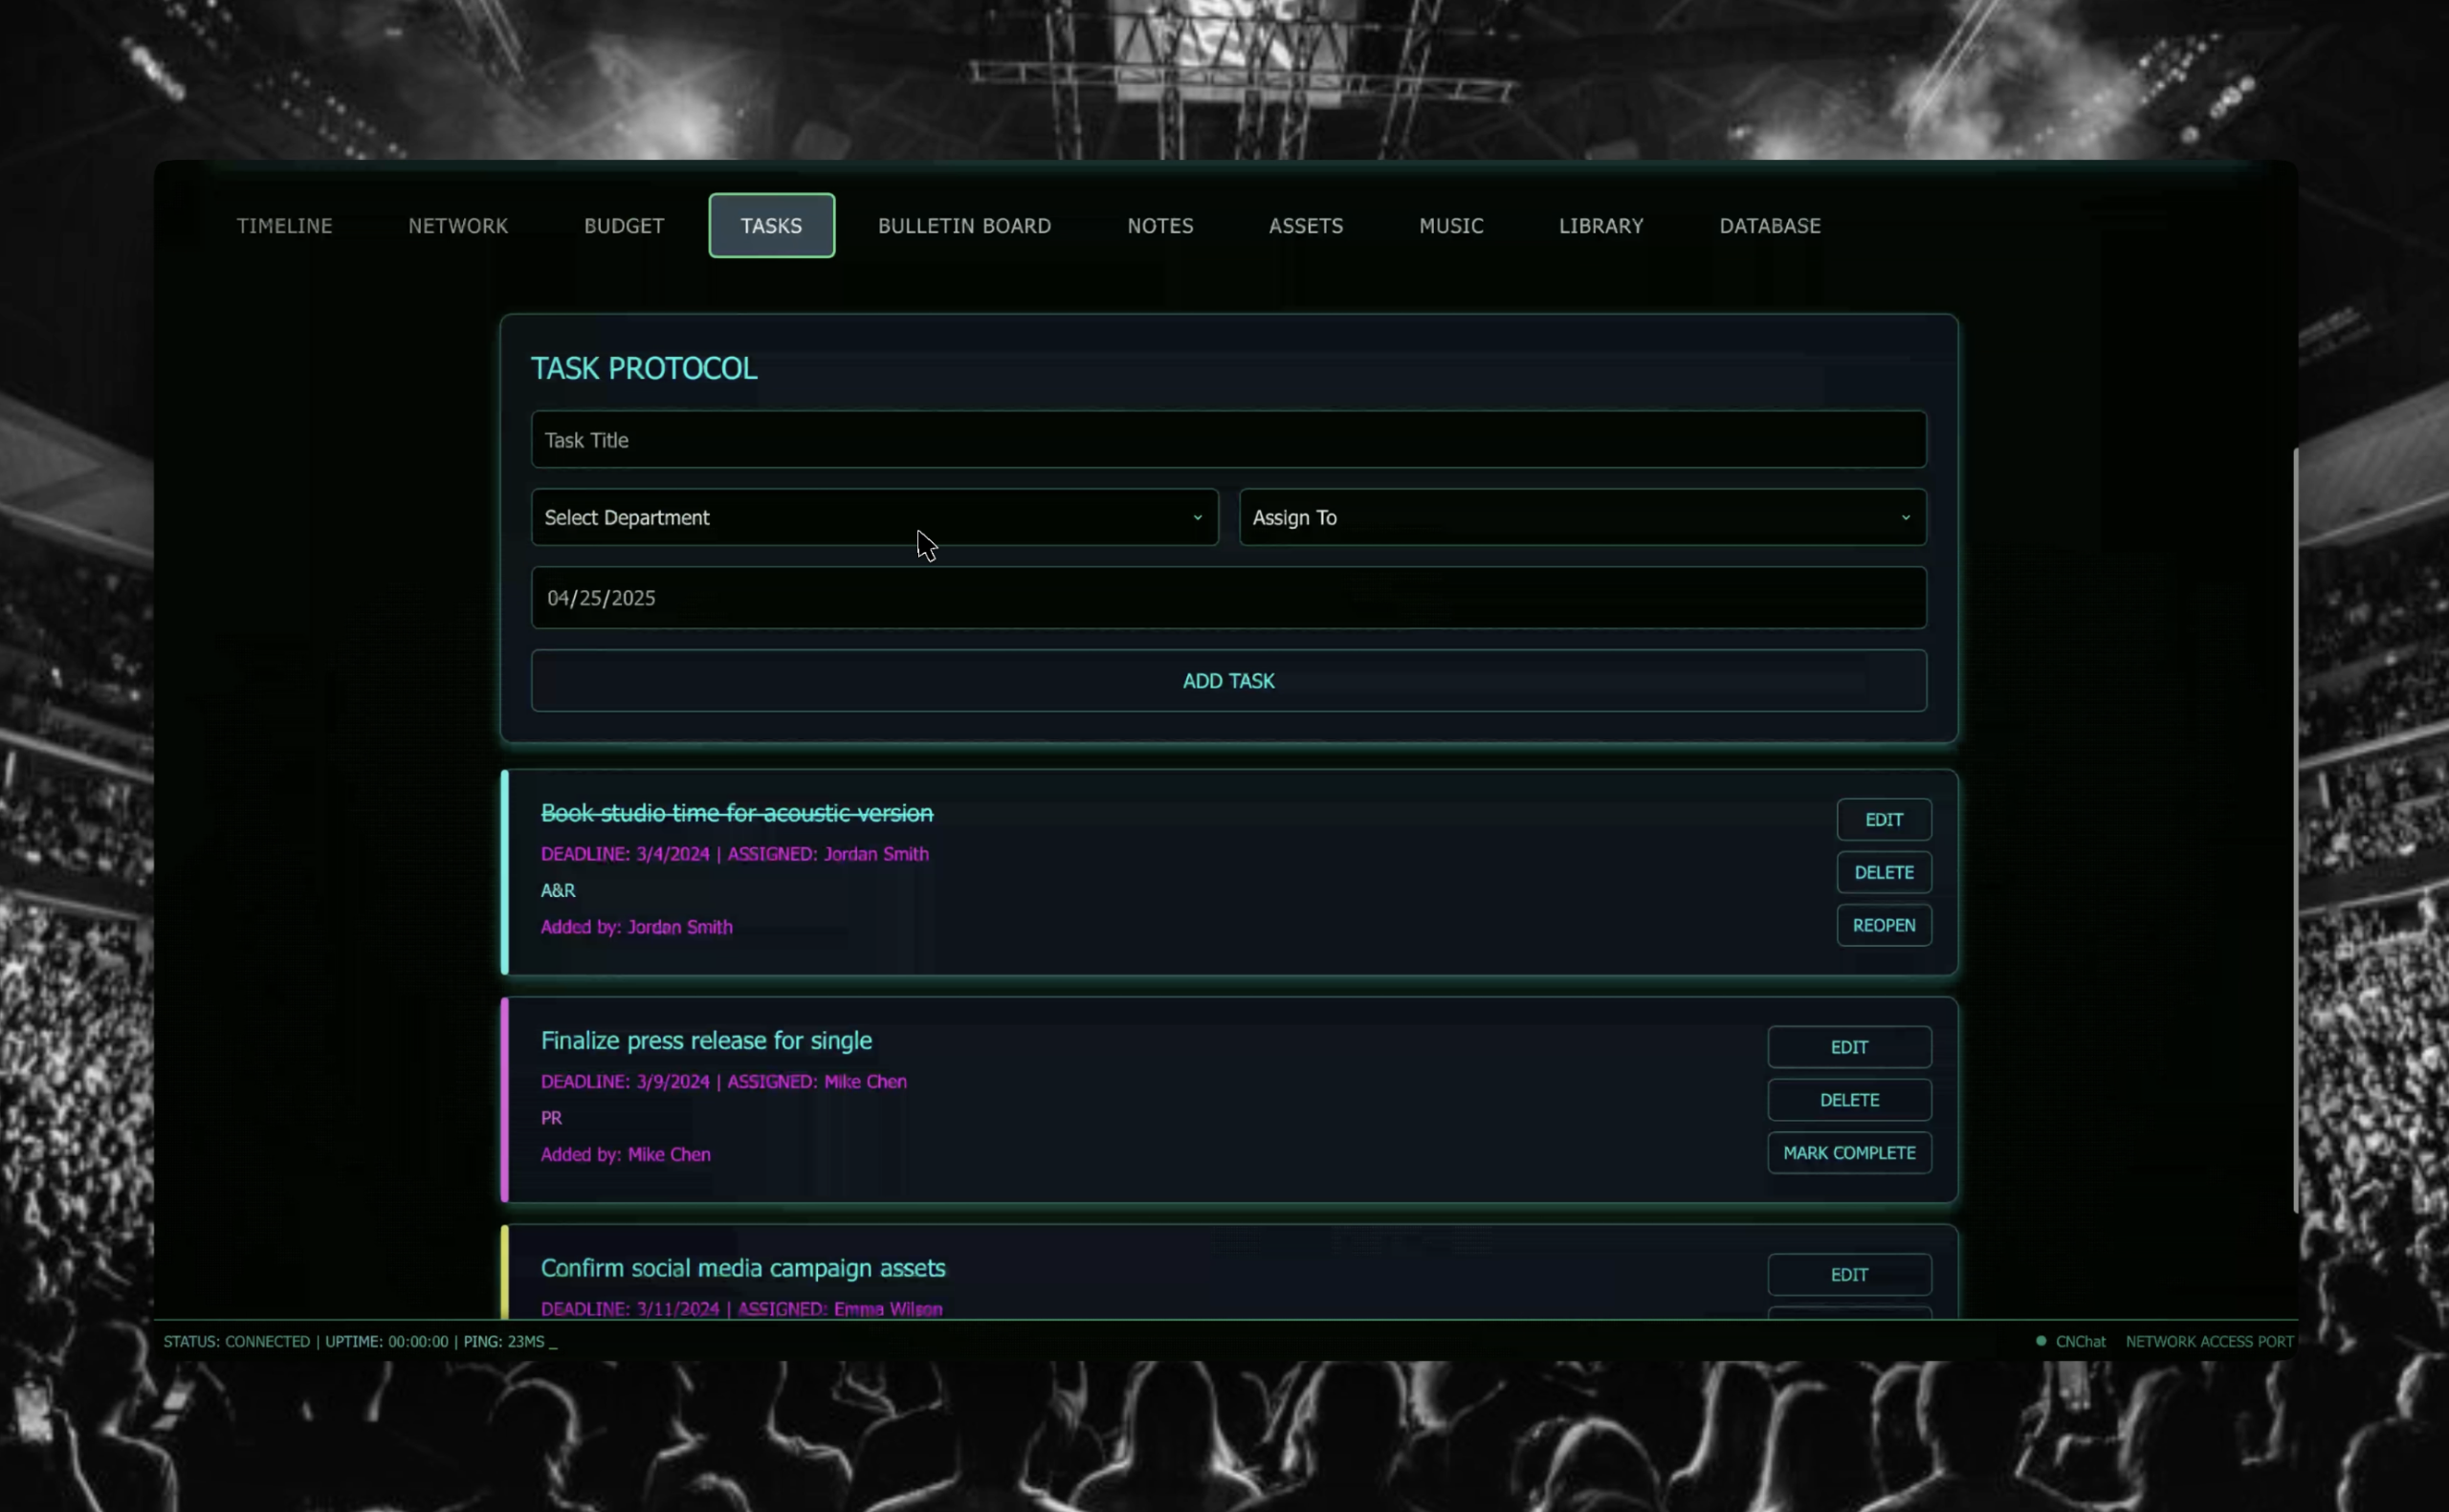Click the Task Protocol heading
The height and width of the screenshot is (1512, 2449).
point(644,368)
